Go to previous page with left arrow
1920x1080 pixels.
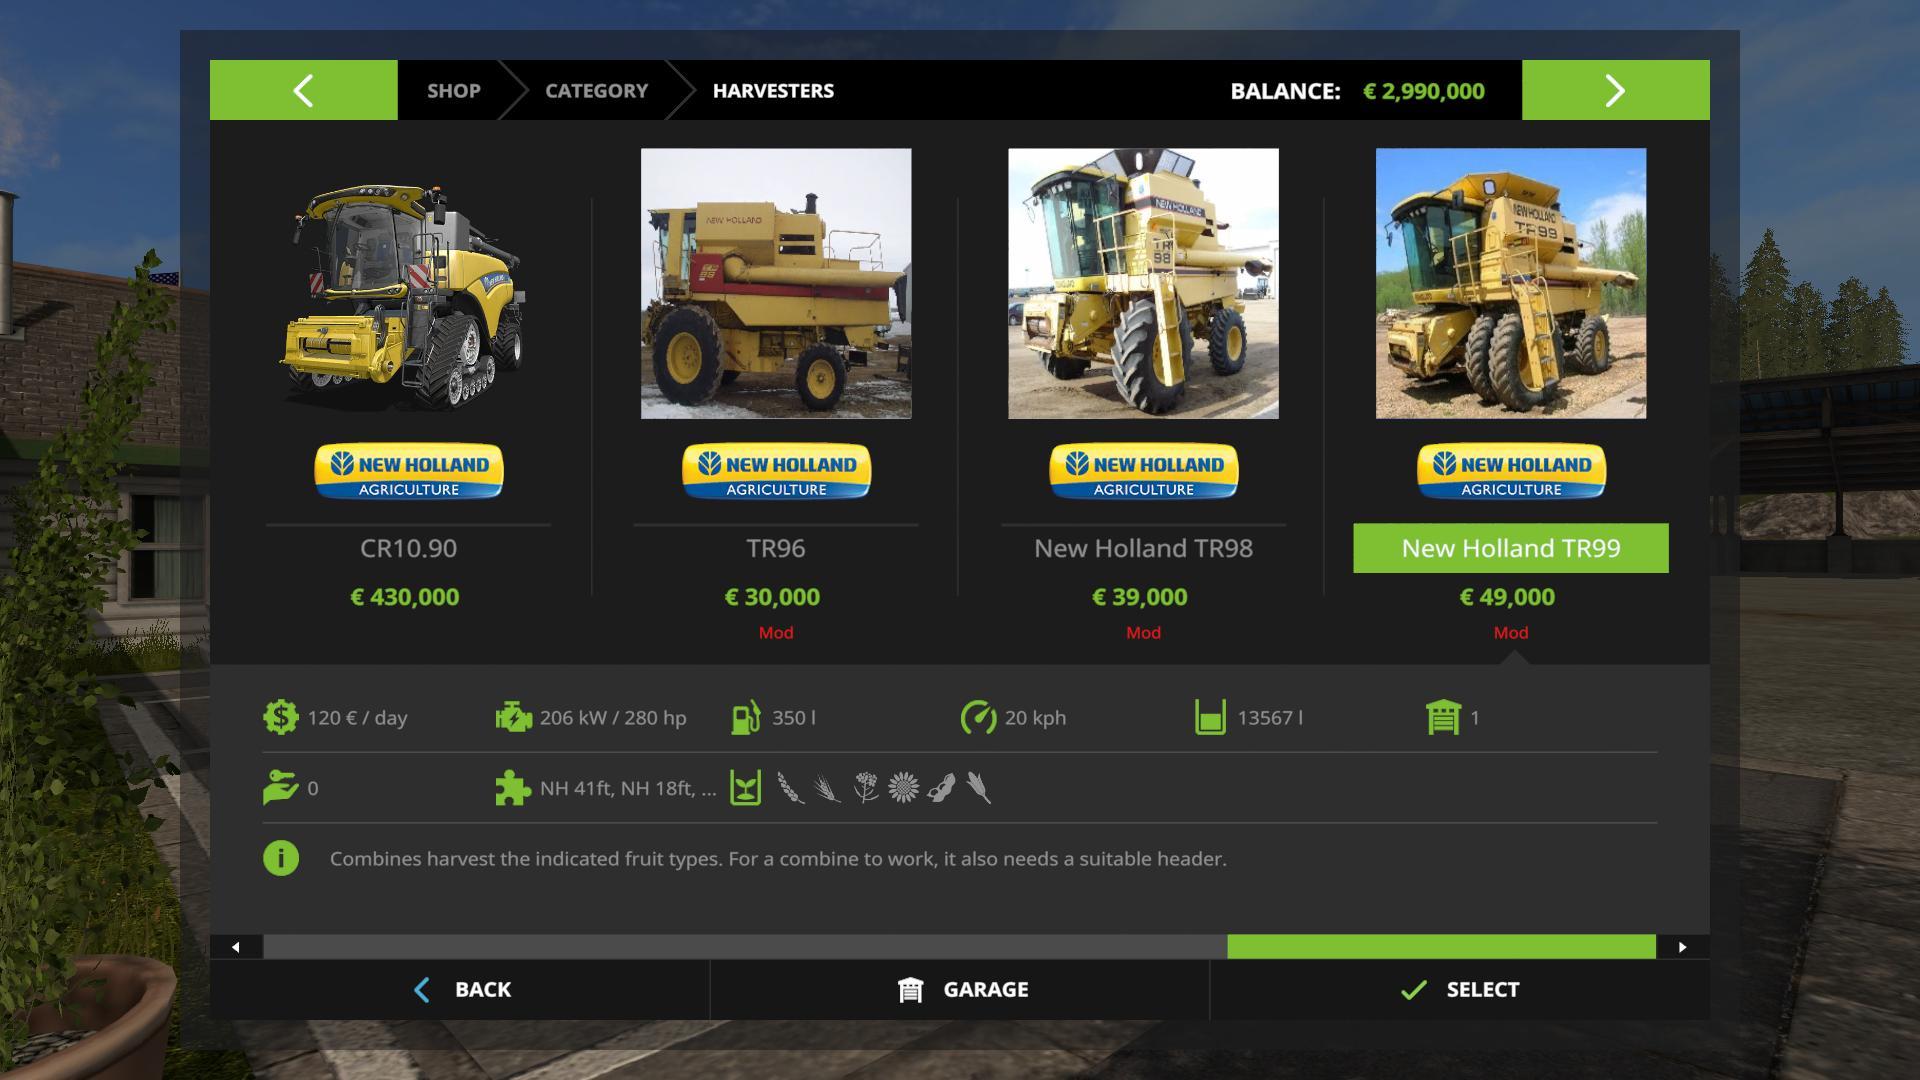tap(303, 90)
